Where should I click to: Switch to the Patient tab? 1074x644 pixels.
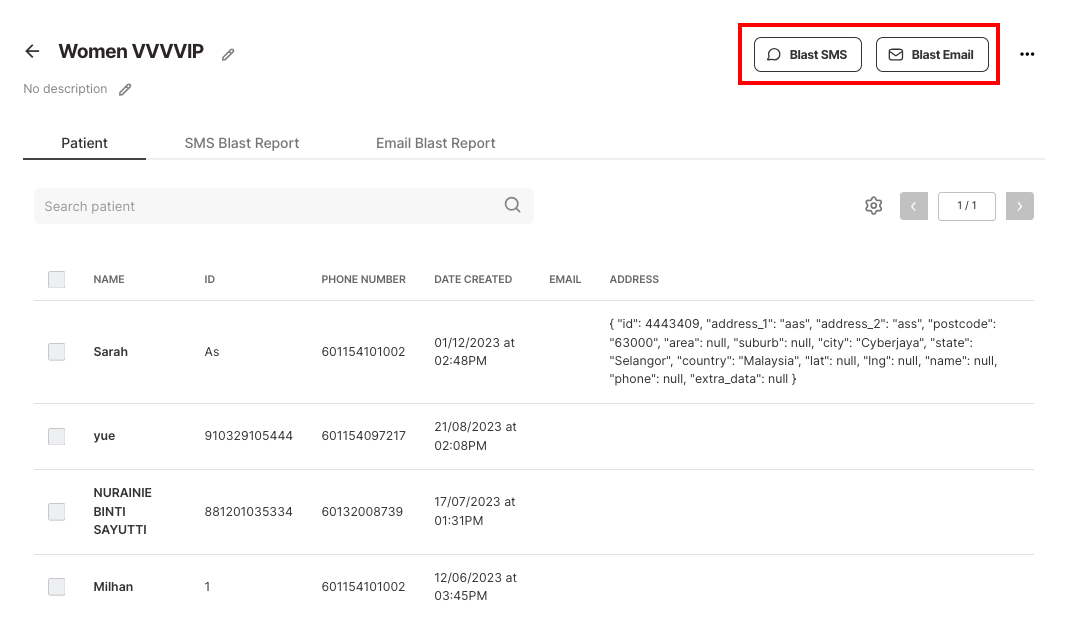pos(84,143)
